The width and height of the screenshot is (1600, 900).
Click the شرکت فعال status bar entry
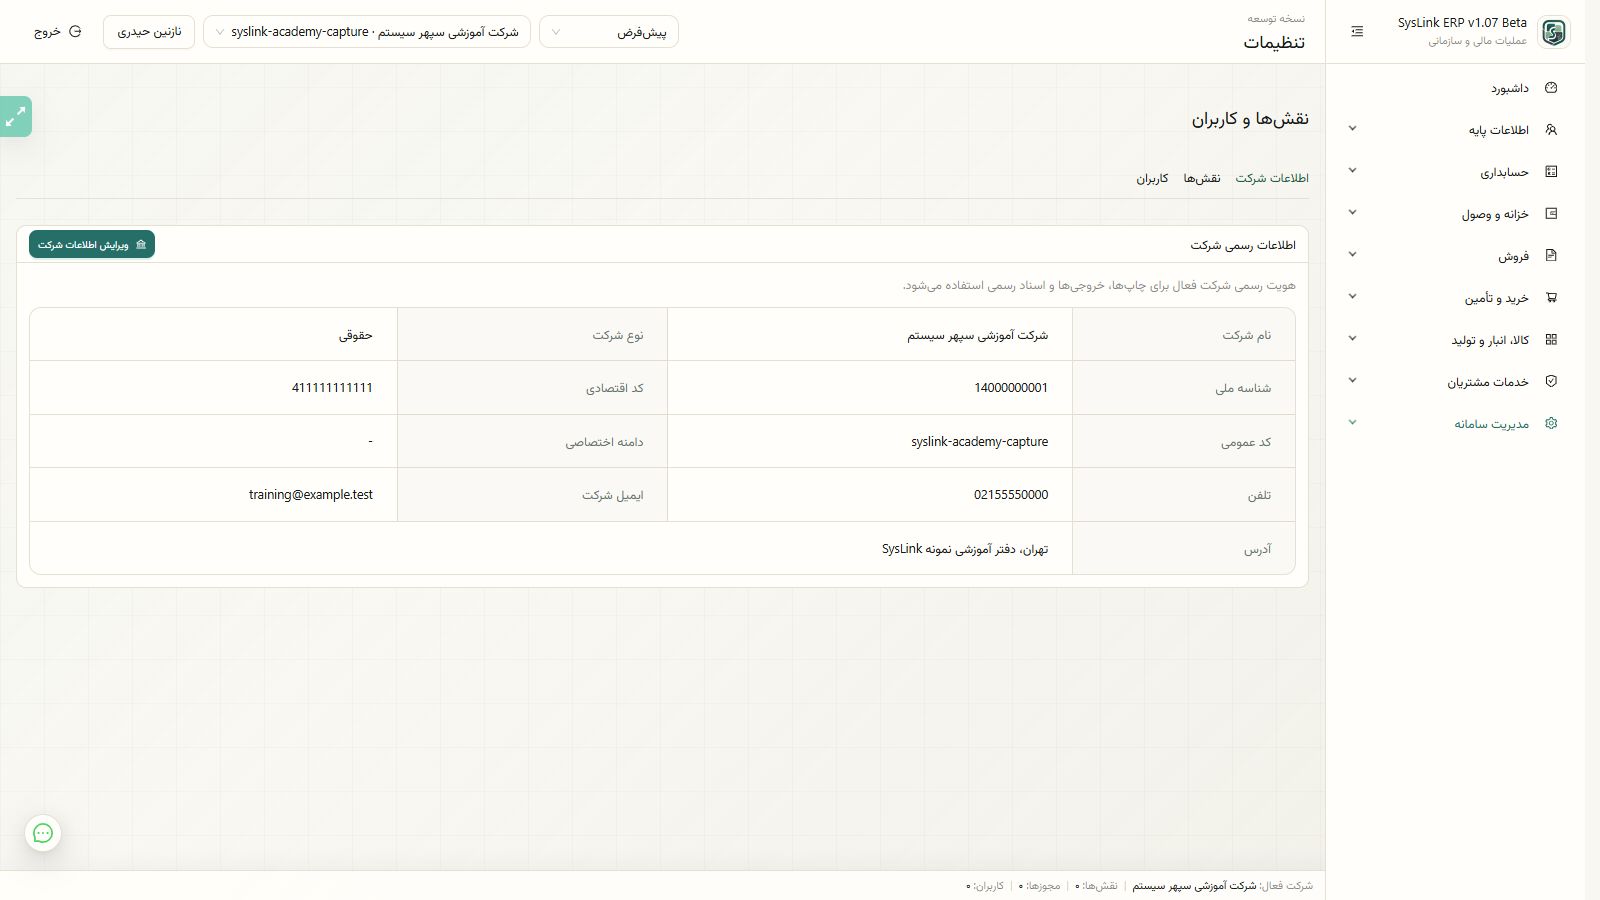pos(1222,886)
